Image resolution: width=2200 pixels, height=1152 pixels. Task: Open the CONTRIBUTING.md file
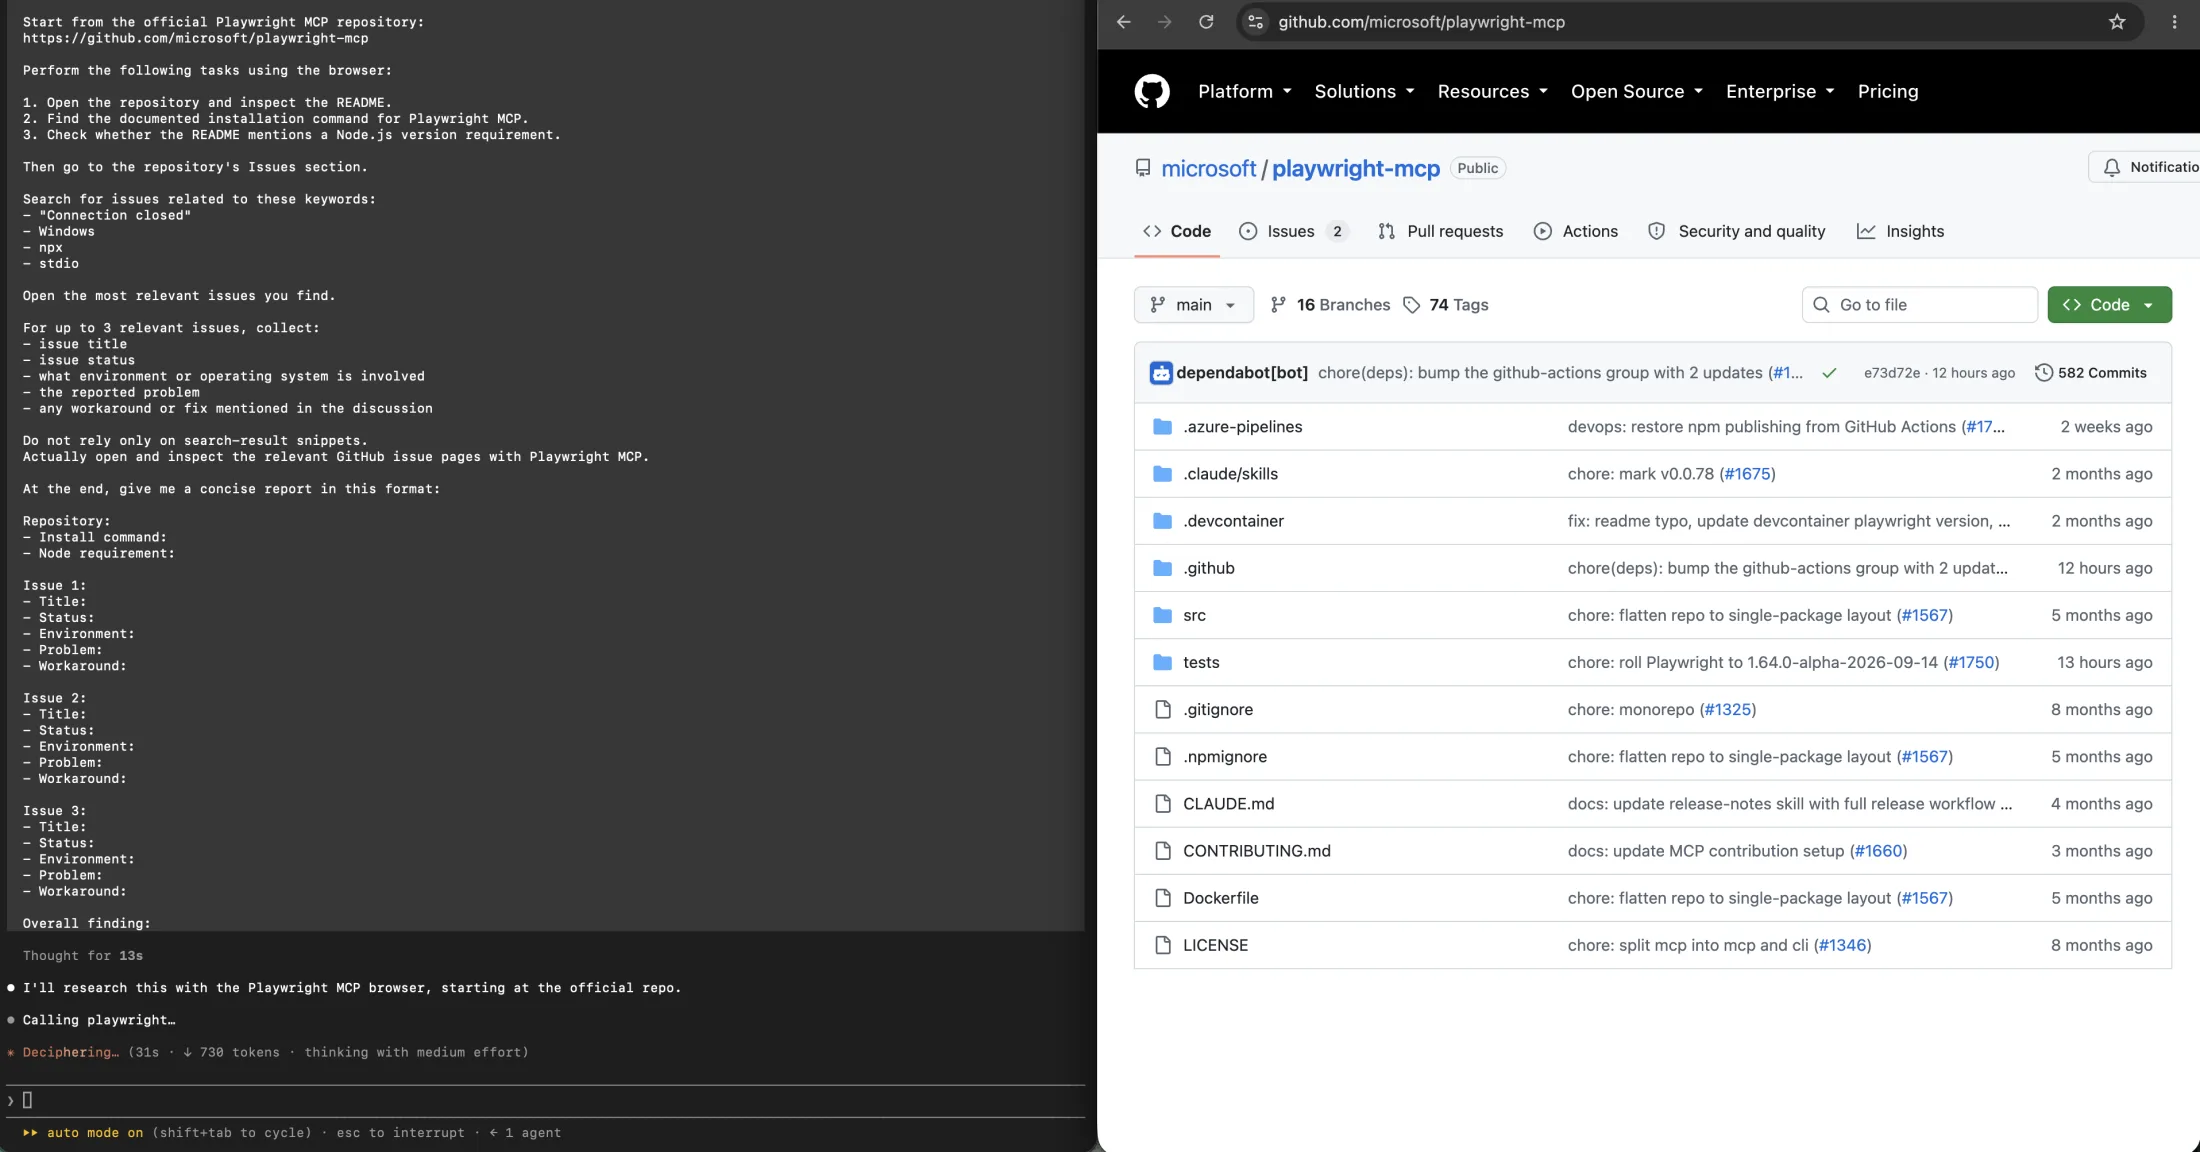1257,851
